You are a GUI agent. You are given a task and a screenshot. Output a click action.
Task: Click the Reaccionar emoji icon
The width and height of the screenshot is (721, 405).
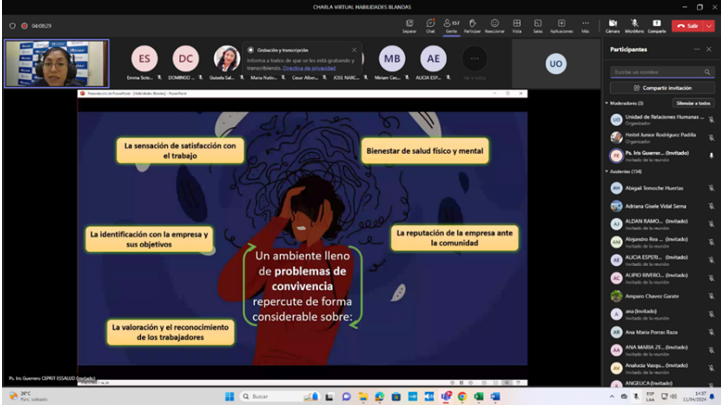494,26
